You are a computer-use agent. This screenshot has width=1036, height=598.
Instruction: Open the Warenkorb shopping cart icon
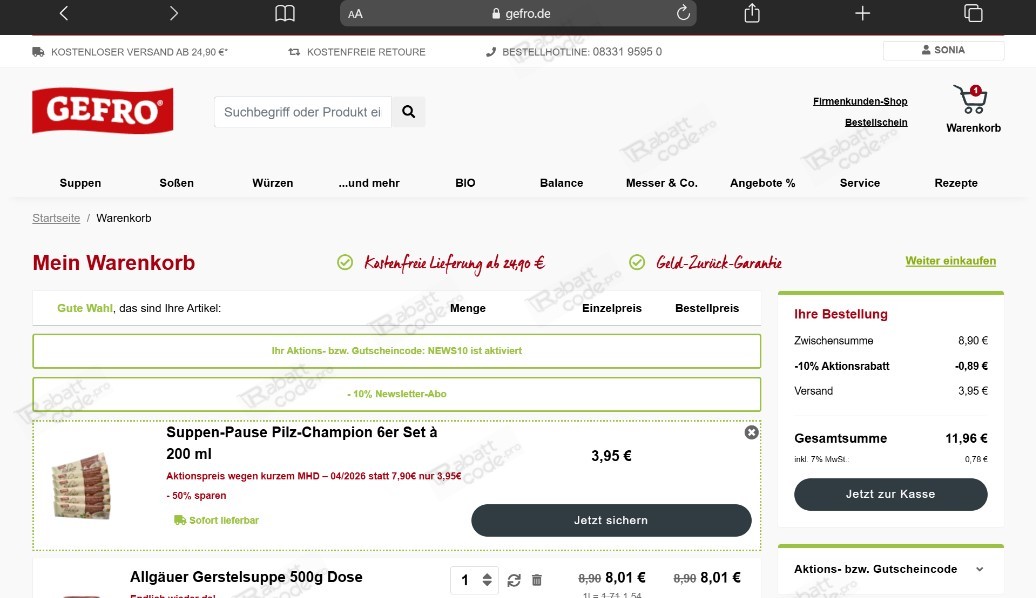[x=971, y=99]
